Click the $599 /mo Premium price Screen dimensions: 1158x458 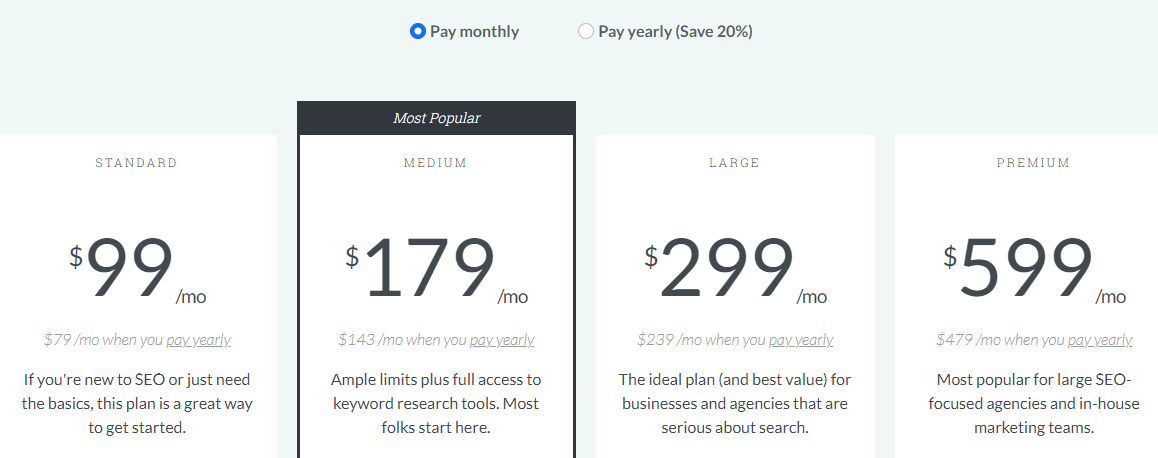click(1034, 270)
